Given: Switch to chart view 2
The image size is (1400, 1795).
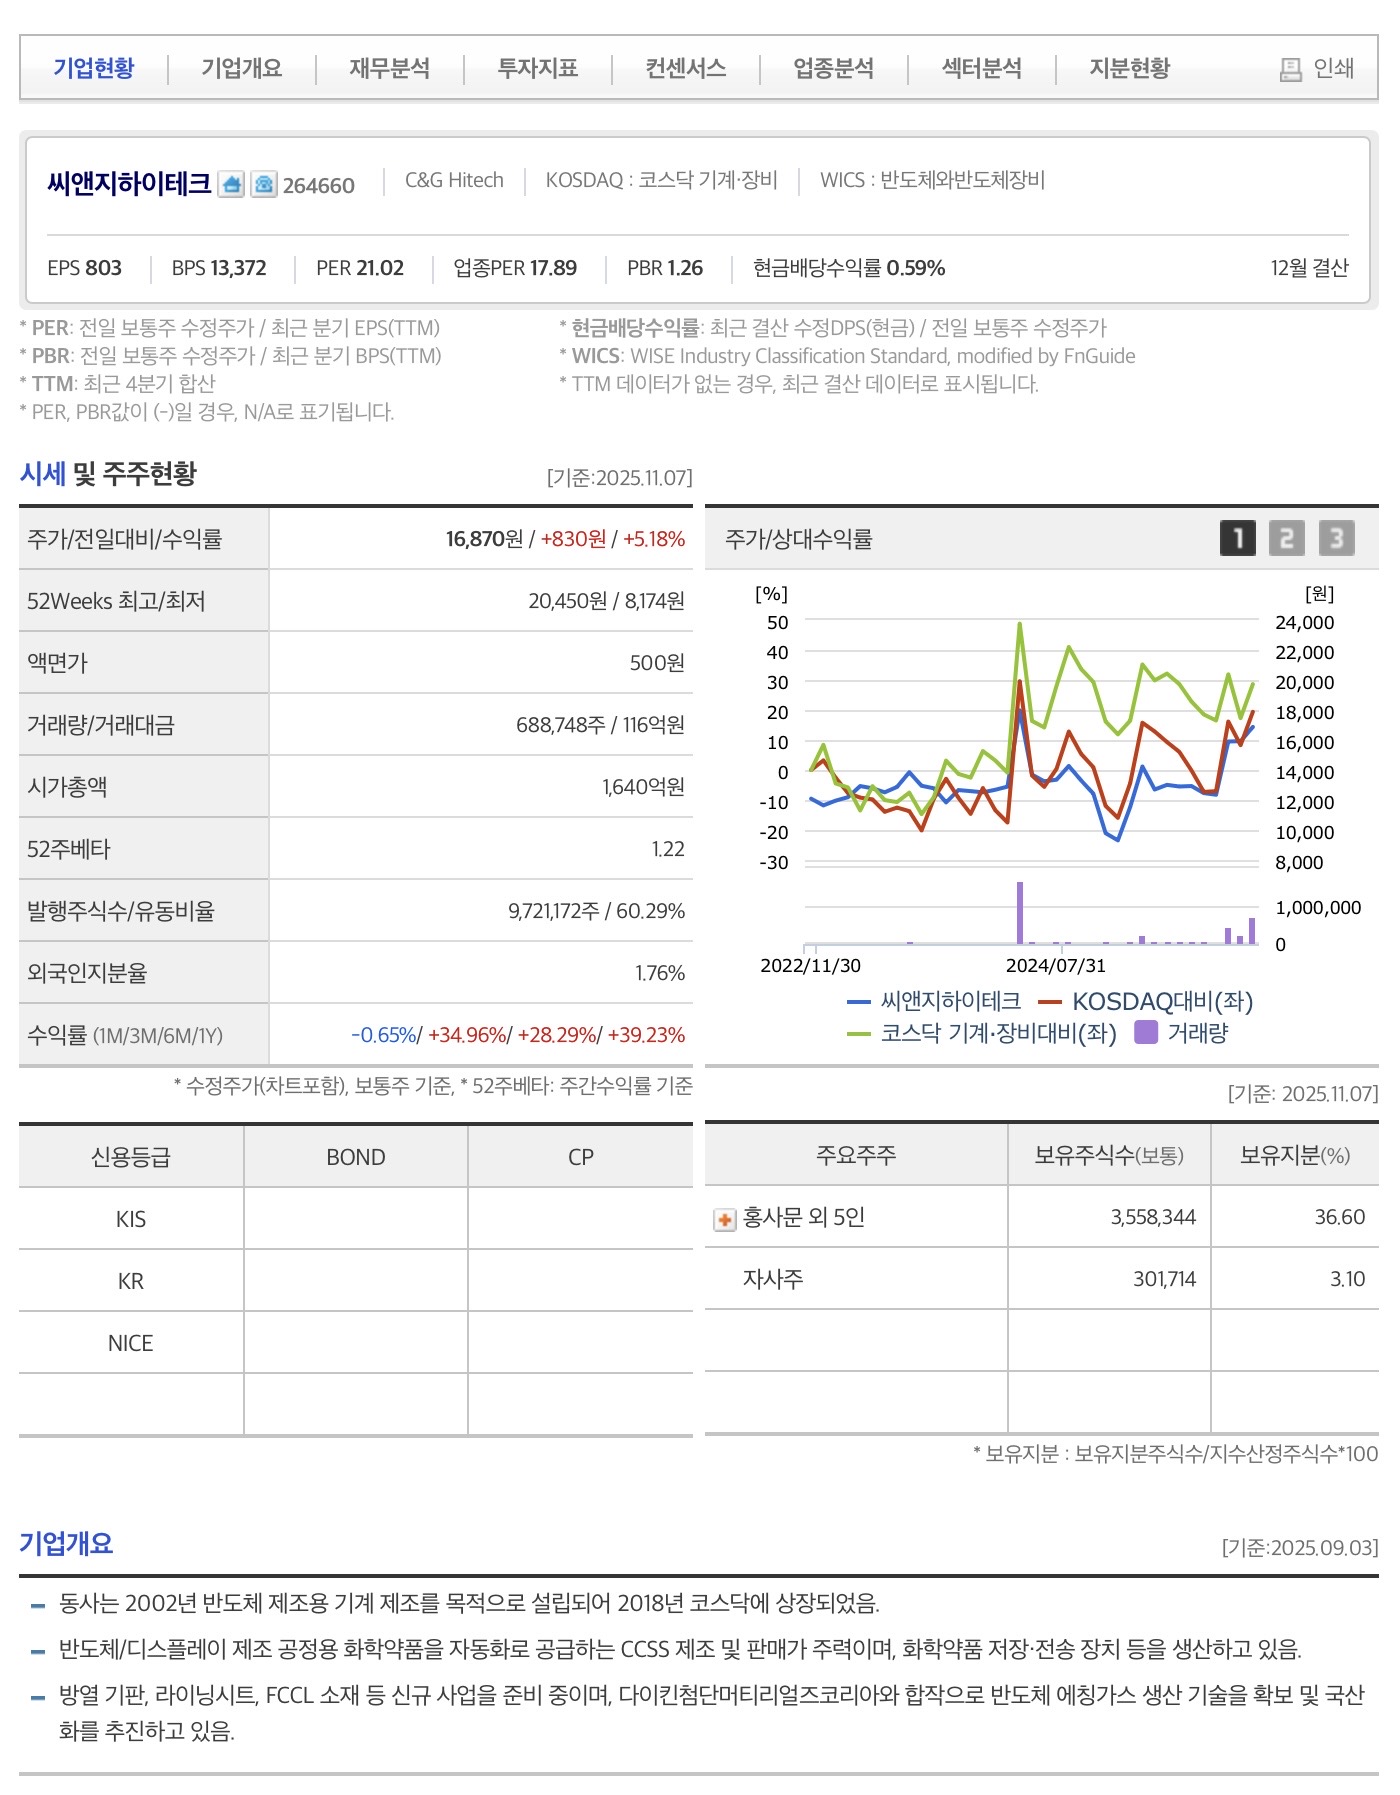Looking at the screenshot, I should 1287,538.
